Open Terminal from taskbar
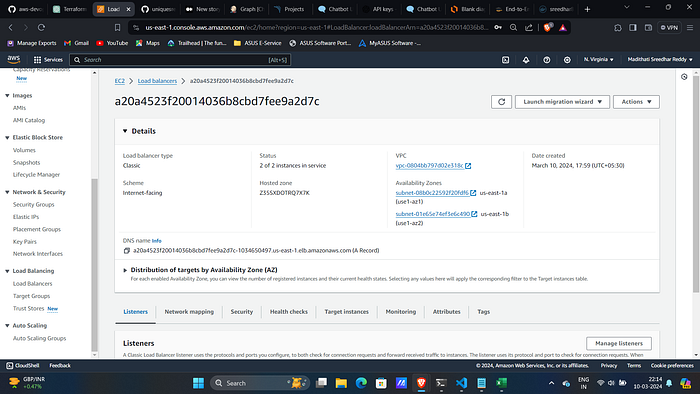This screenshot has height=394, width=700. 441,383
